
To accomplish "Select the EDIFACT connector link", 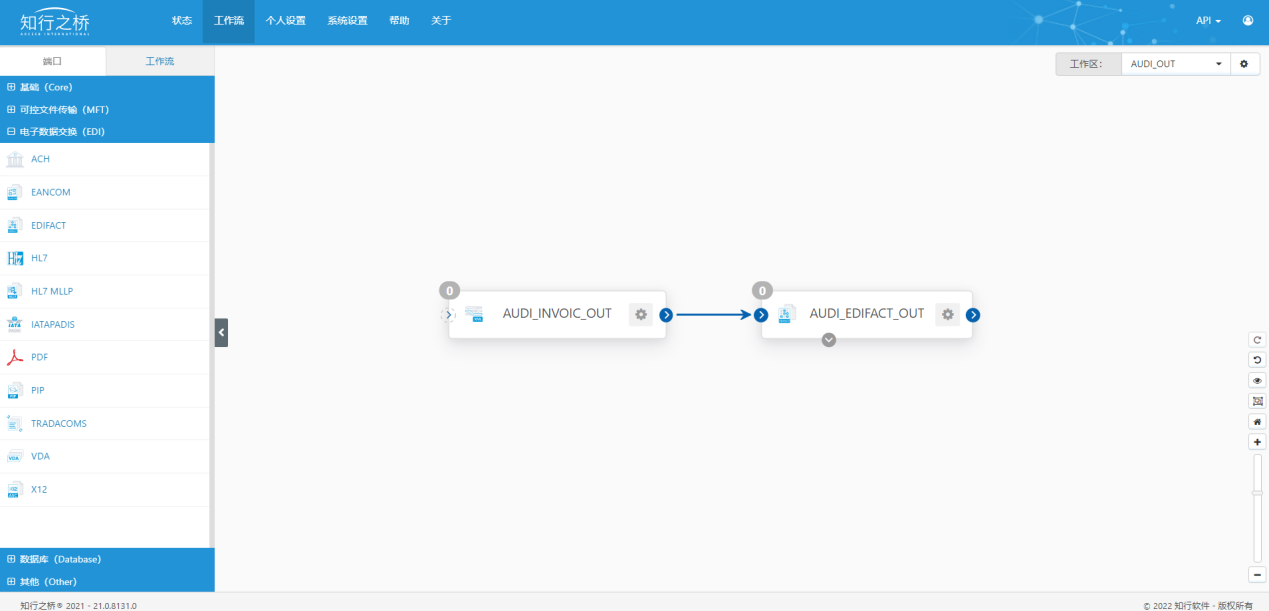I will (x=48, y=225).
